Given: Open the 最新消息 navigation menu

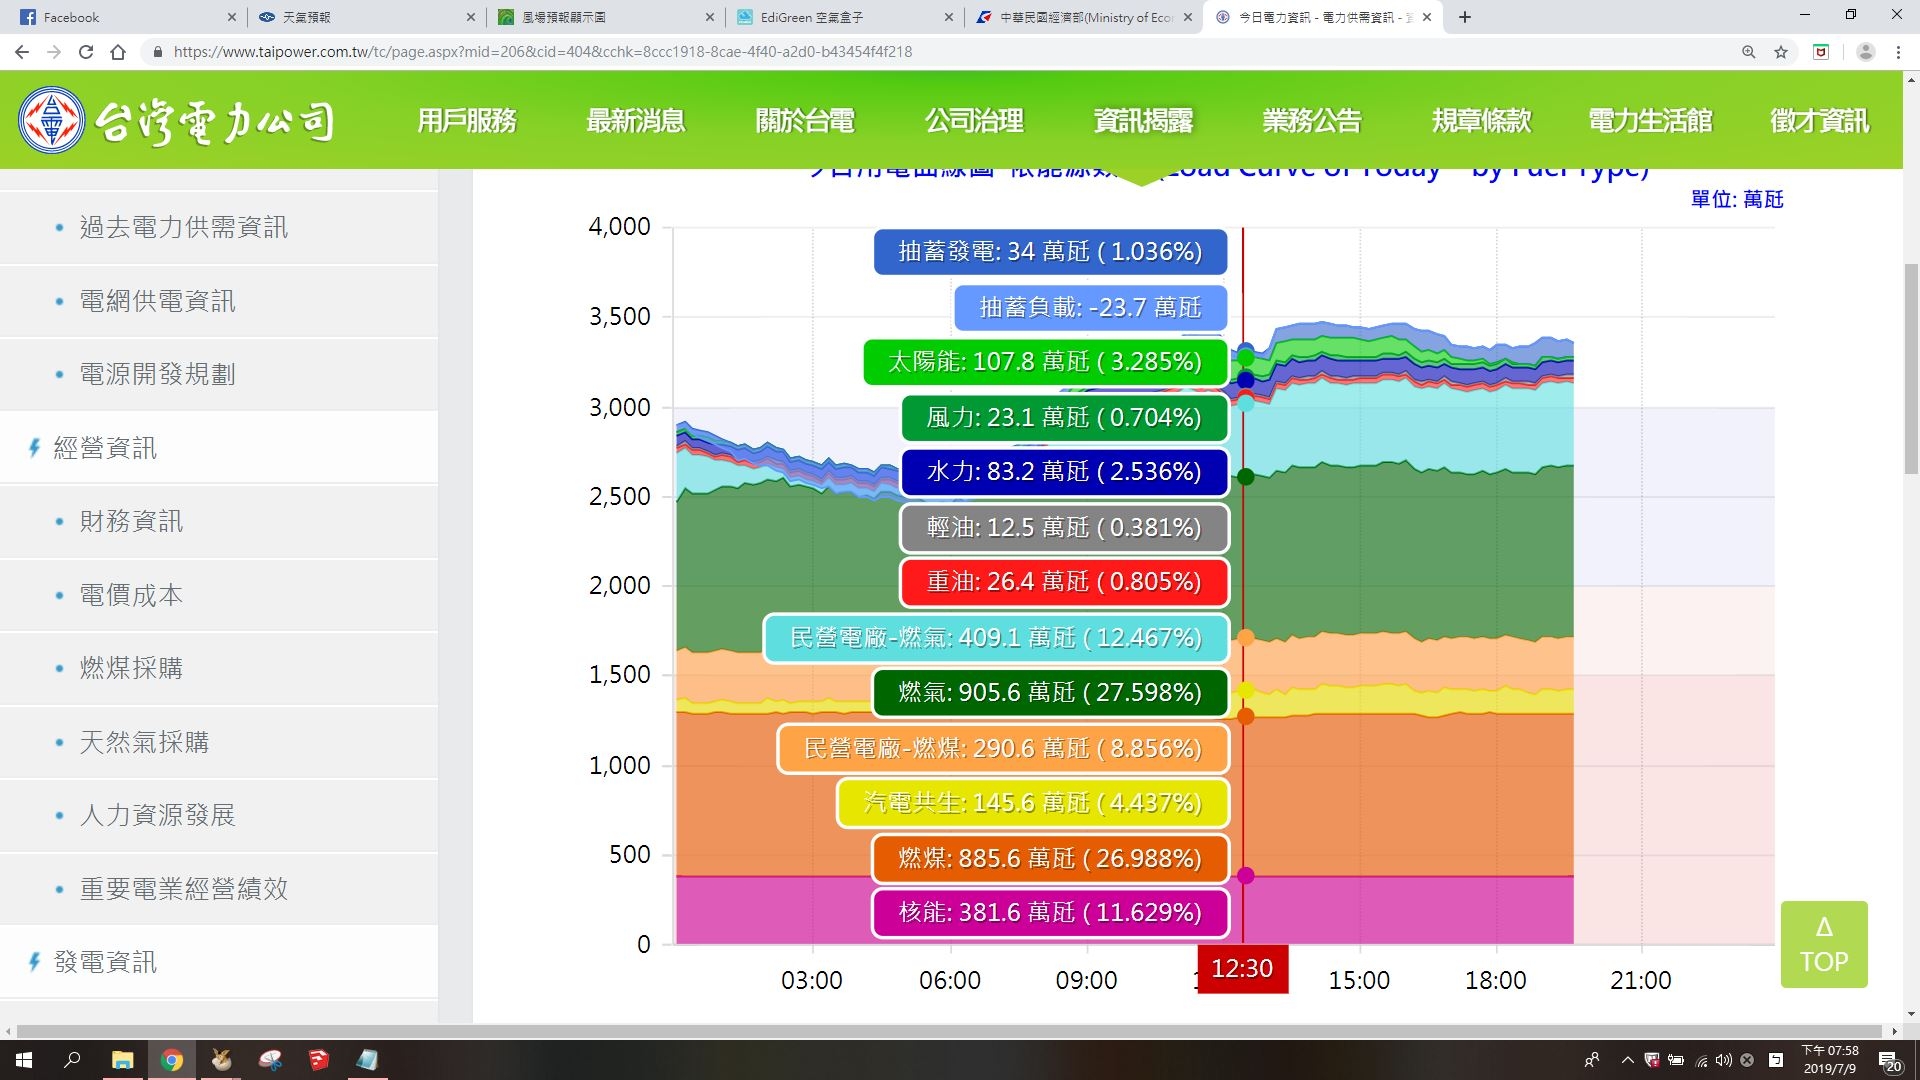Looking at the screenshot, I should click(636, 121).
